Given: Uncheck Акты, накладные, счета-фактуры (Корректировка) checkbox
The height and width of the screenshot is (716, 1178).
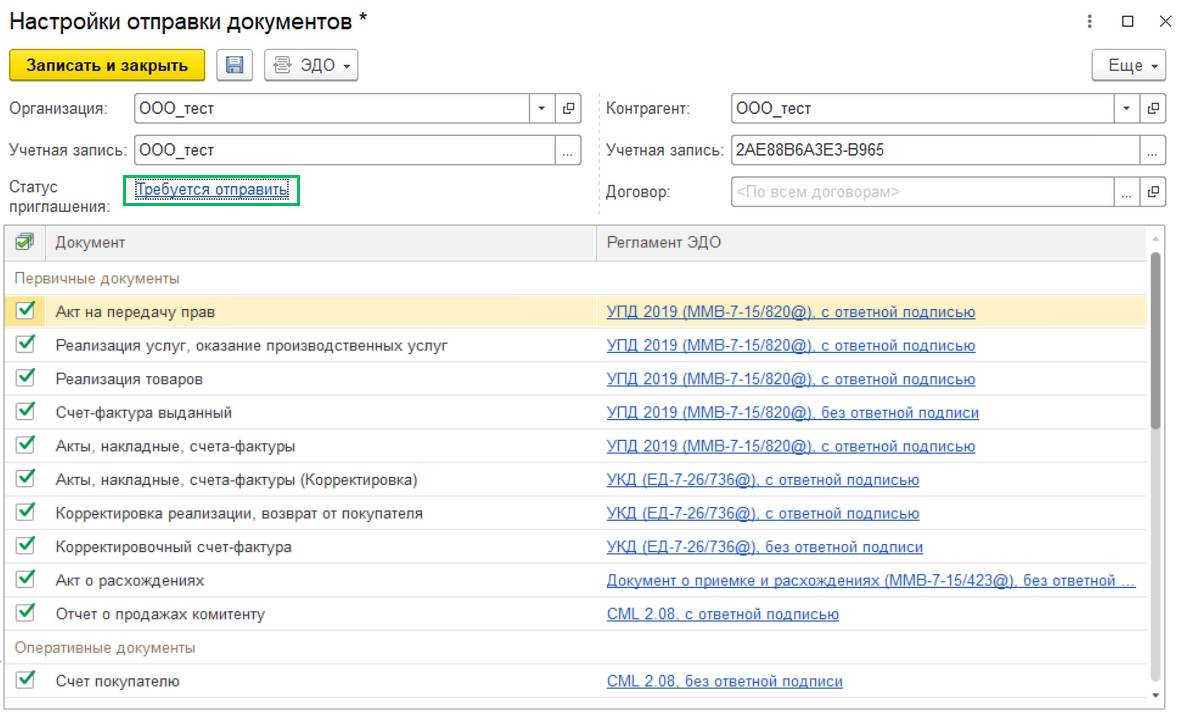Looking at the screenshot, I should pyautogui.click(x=26, y=478).
